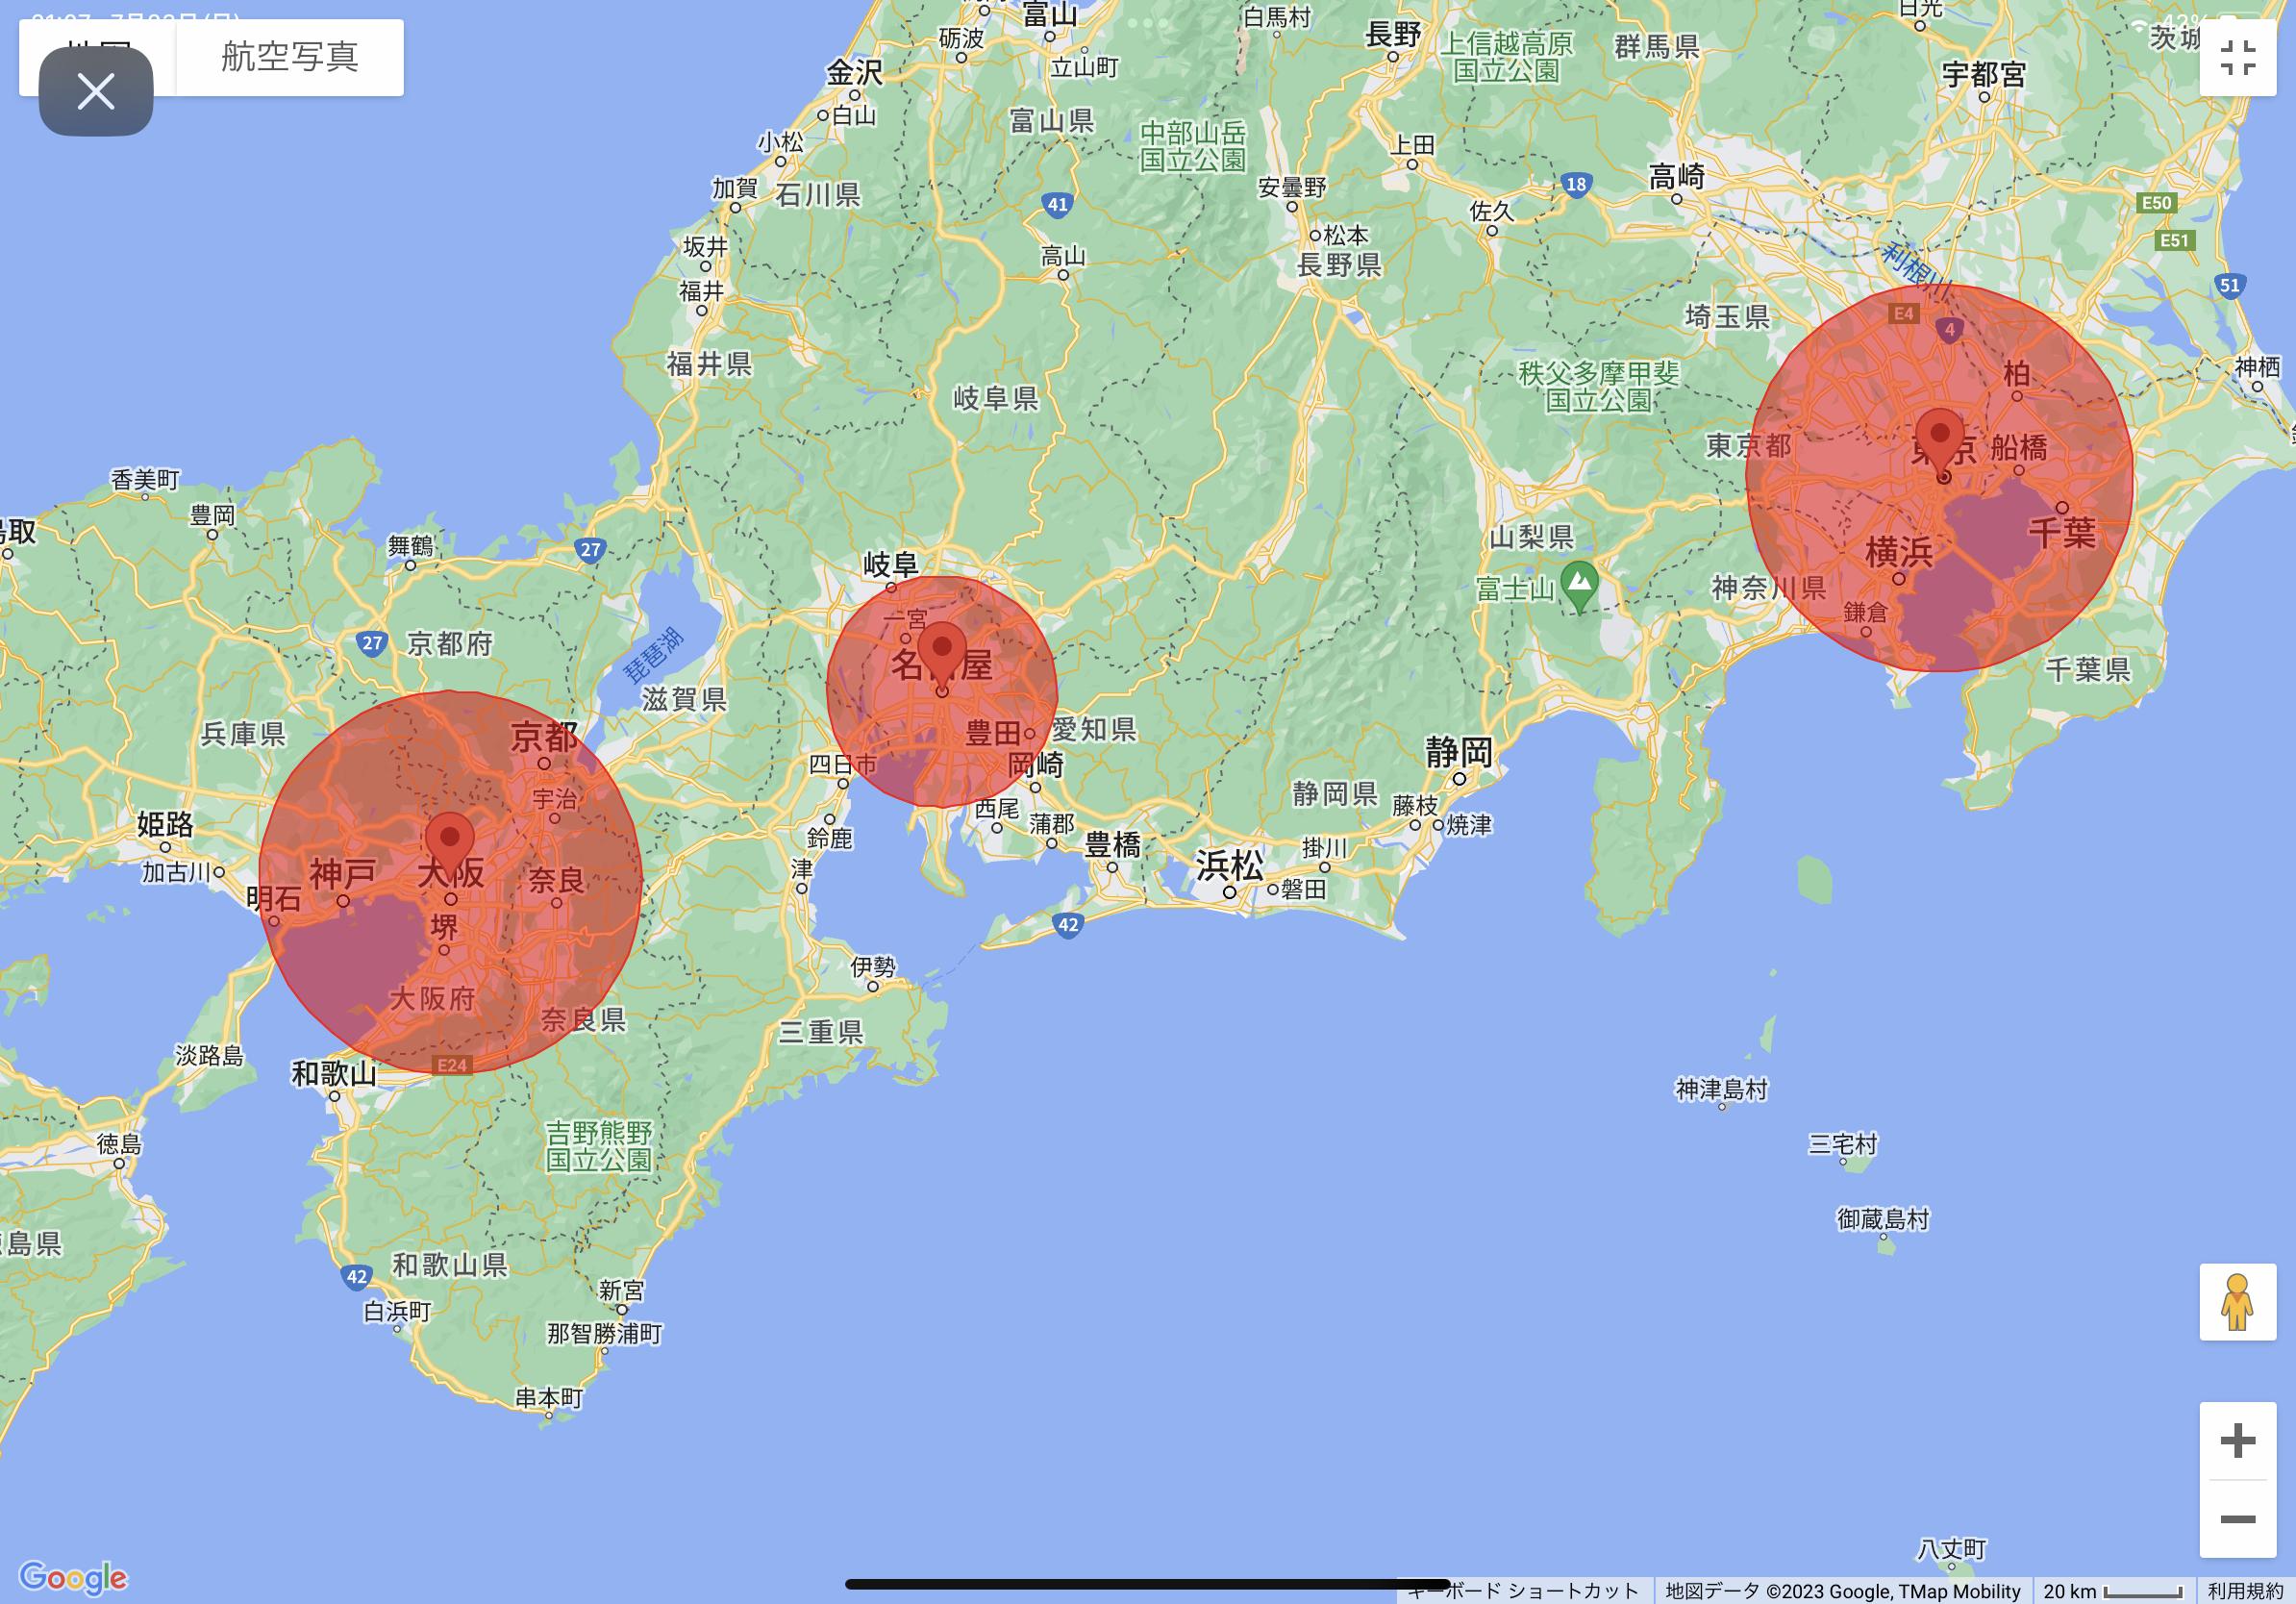The image size is (2296, 1604).
Task: Click route 42 highway shield near 伊勢
Action: click(1068, 924)
